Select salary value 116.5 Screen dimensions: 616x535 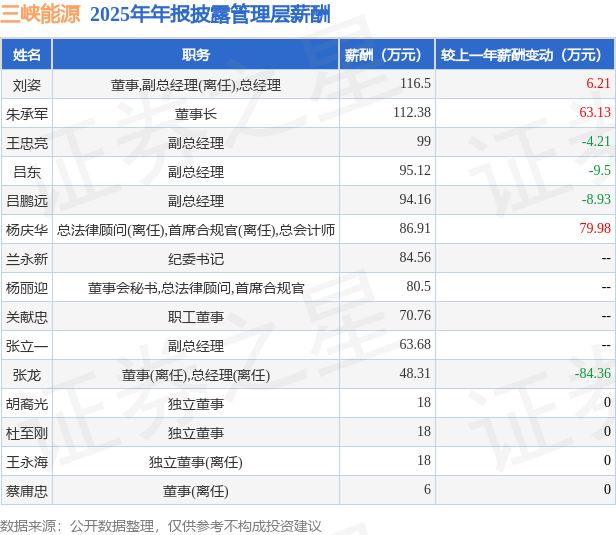[x=415, y=83]
